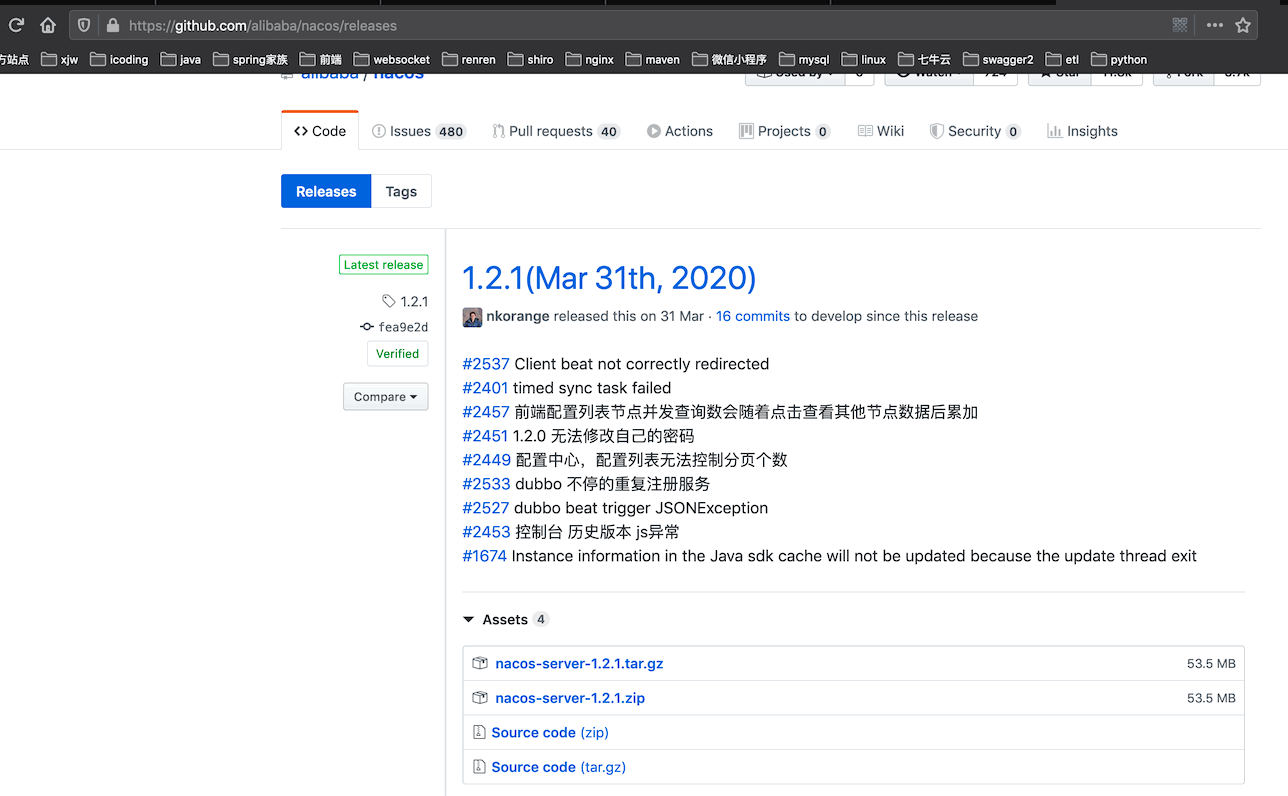This screenshot has height=796, width=1288.
Task: Open the 七牛云 bookmarks folder
Action: click(x=924, y=59)
